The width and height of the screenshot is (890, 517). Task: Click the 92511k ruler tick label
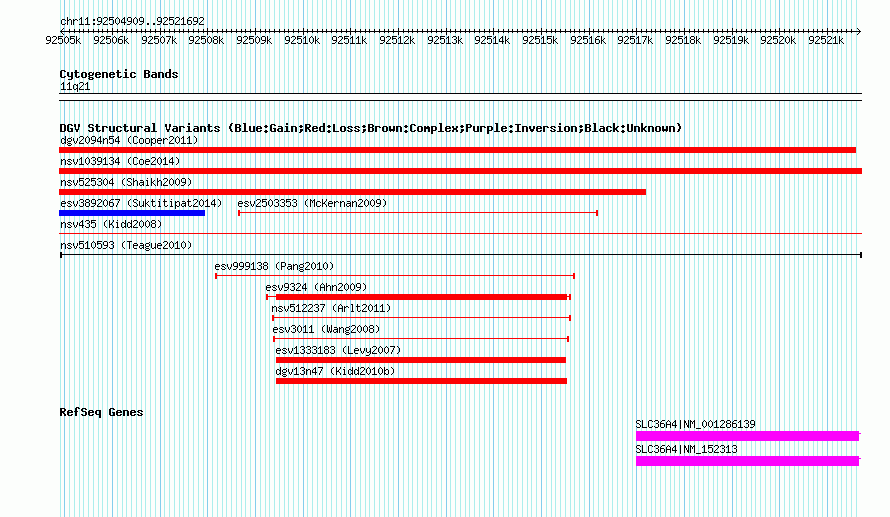coord(349,40)
